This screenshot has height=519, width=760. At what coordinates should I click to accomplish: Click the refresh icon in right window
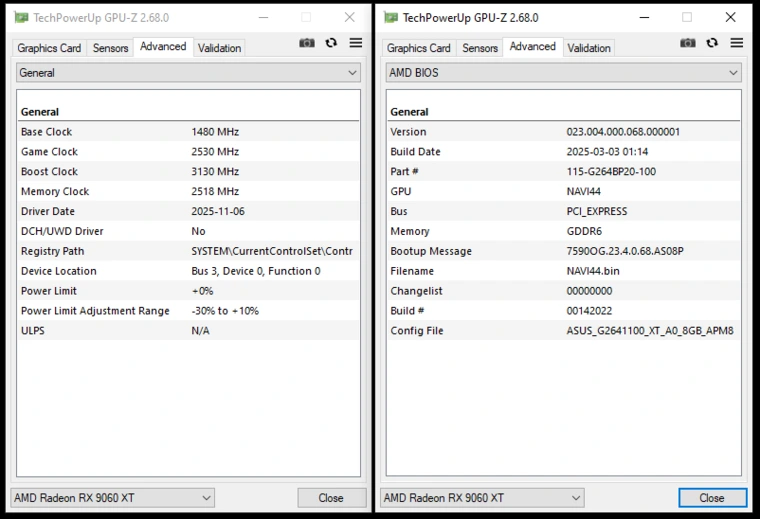(x=712, y=43)
